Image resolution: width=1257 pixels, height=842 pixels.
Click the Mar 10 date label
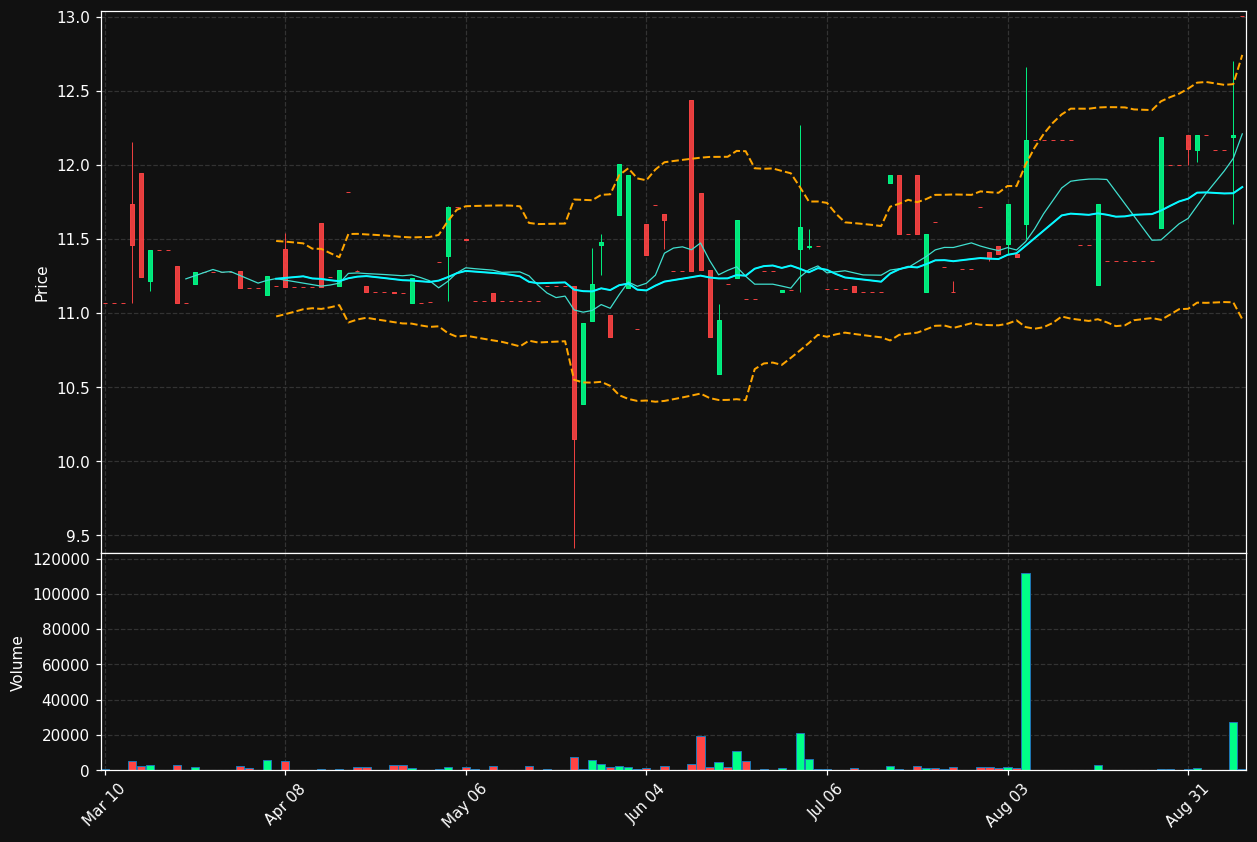[103, 805]
